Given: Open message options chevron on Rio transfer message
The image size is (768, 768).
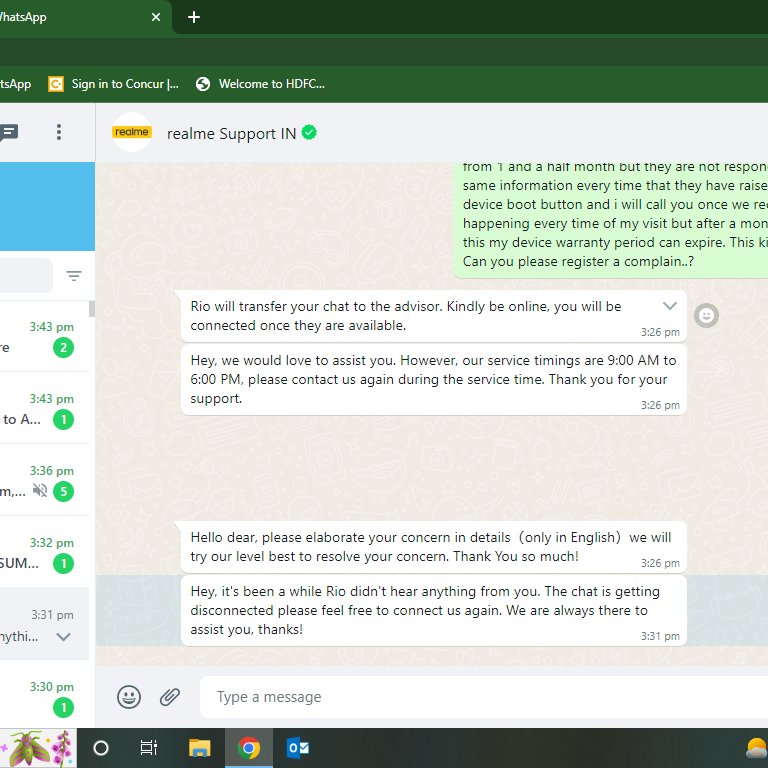Looking at the screenshot, I should pyautogui.click(x=670, y=306).
